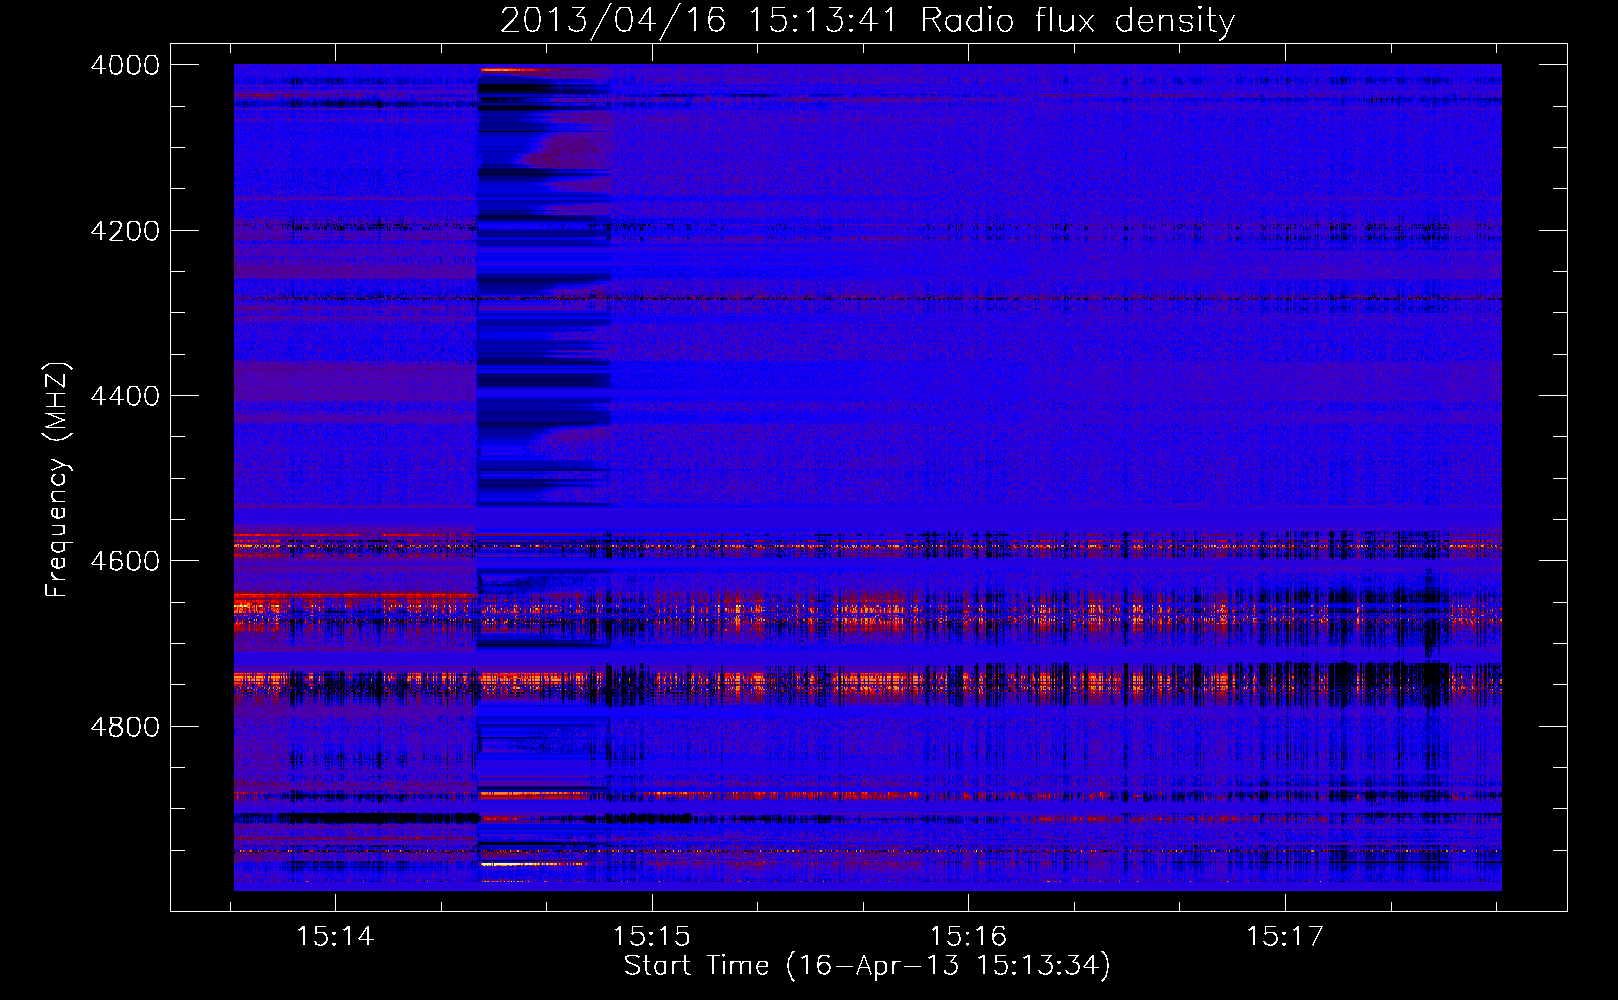Click the "Start Time (16-Apr-13 15:13:34)" axis label

tap(867, 966)
